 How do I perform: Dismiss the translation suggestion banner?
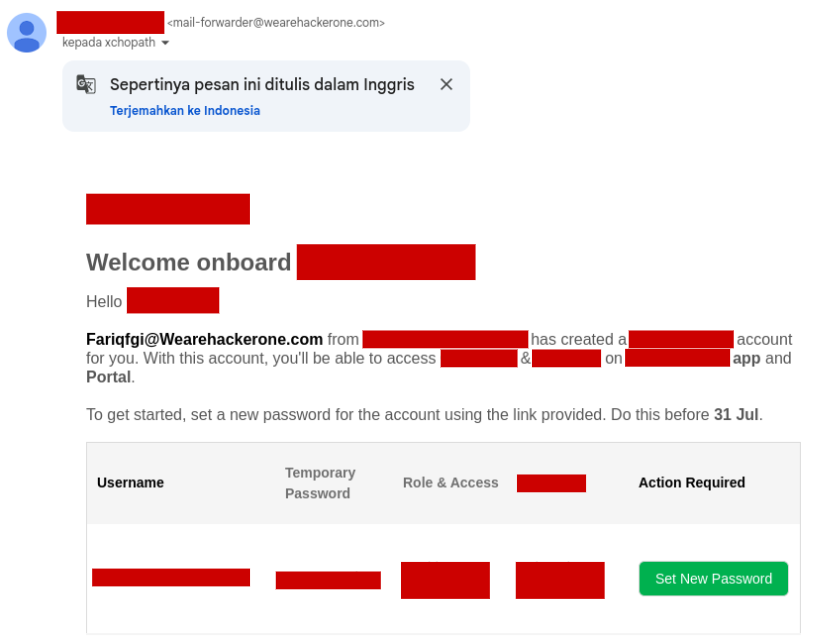pyautogui.click(x=446, y=85)
